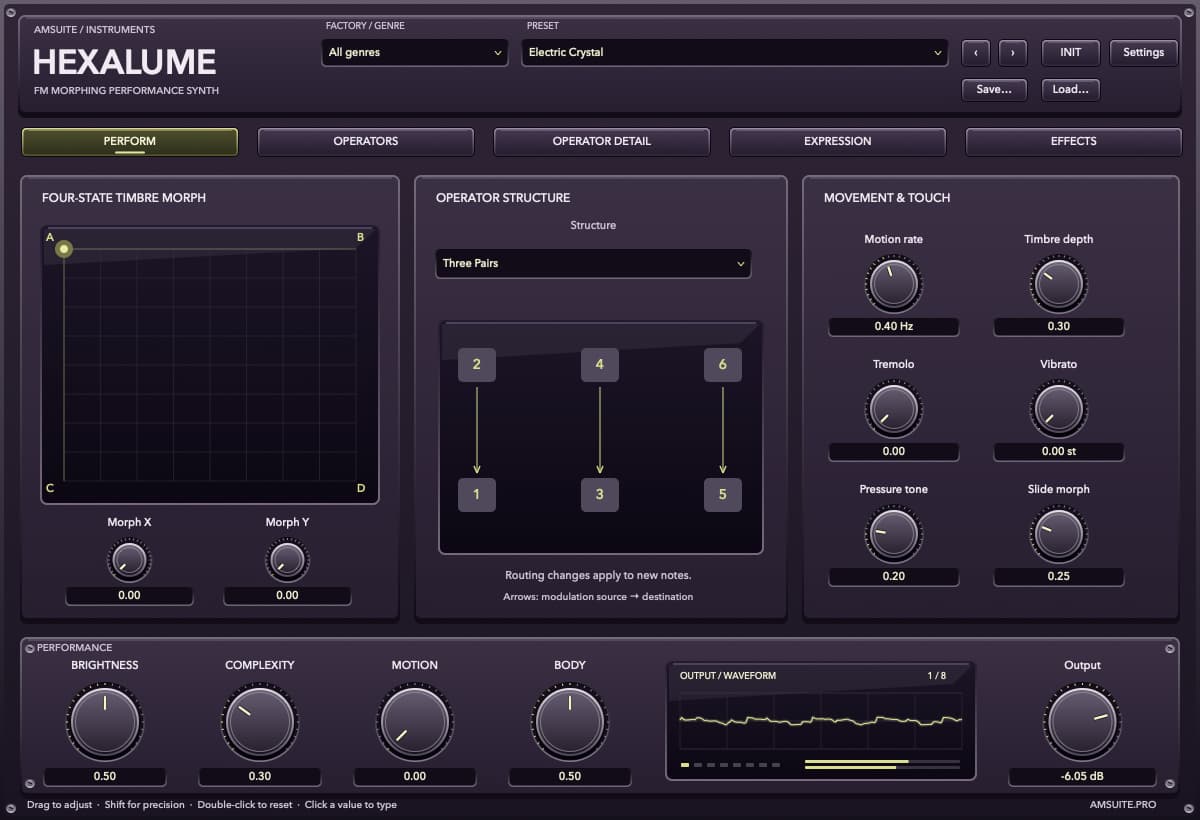Viewport: 1200px width, 820px height.
Task: Open the Operator Detail tab
Action: (602, 142)
